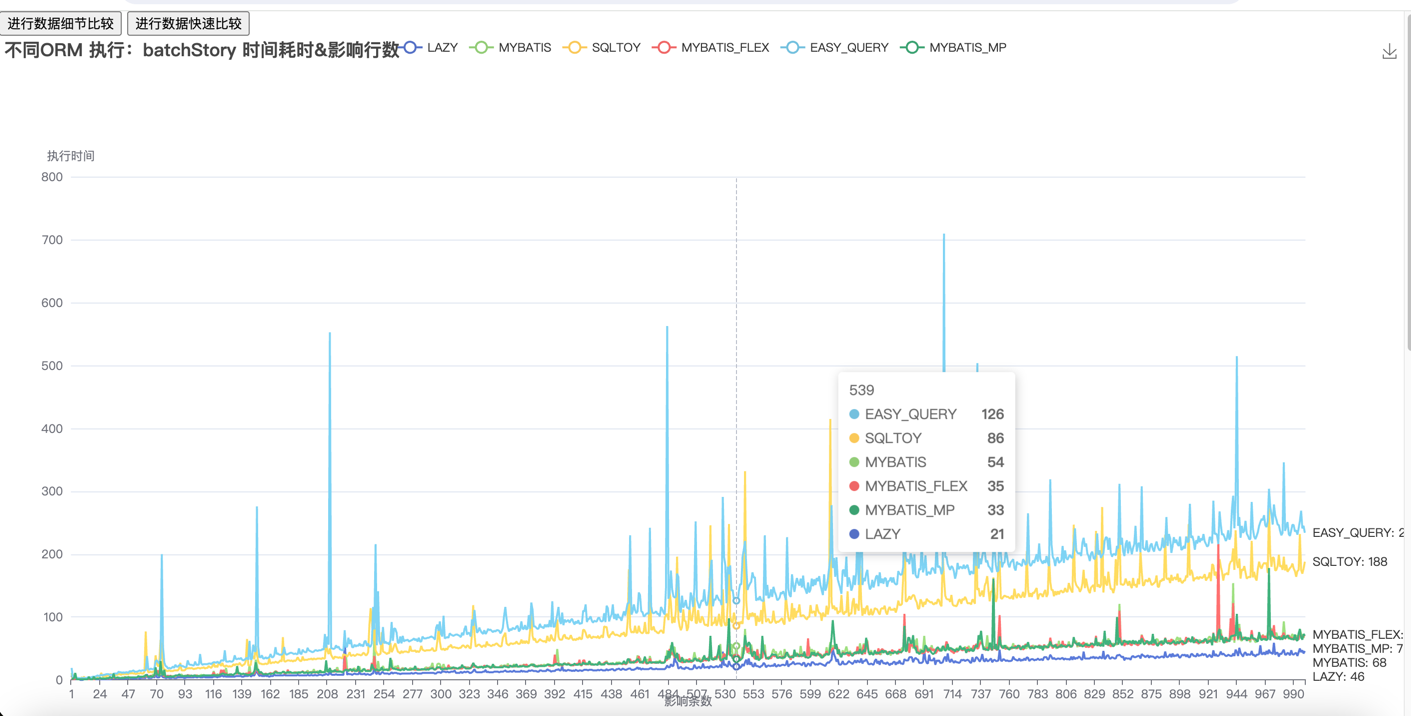Click x-axis tick 990
The width and height of the screenshot is (1411, 716).
tap(1293, 694)
